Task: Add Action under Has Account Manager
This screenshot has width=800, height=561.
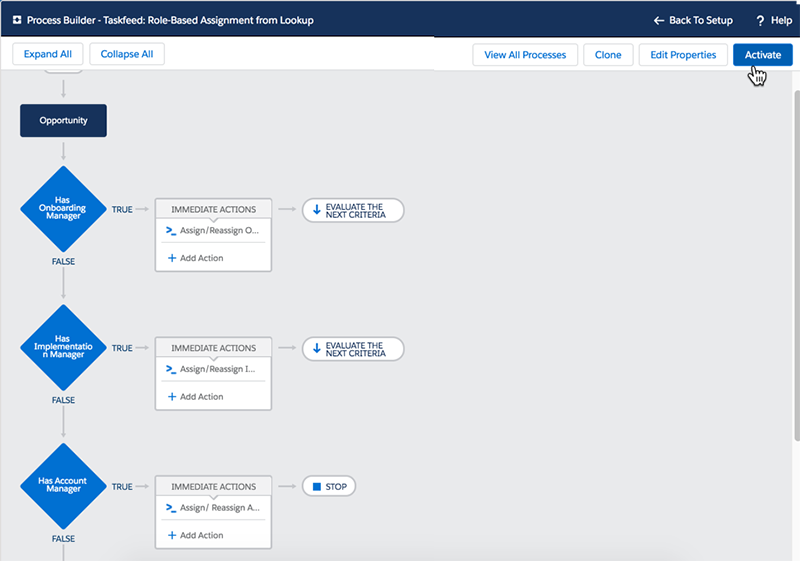Action: [195, 535]
